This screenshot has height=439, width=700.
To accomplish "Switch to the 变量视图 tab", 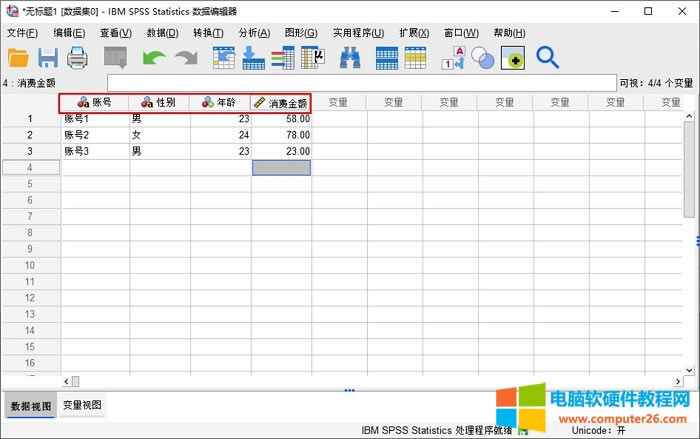I will pos(82,405).
